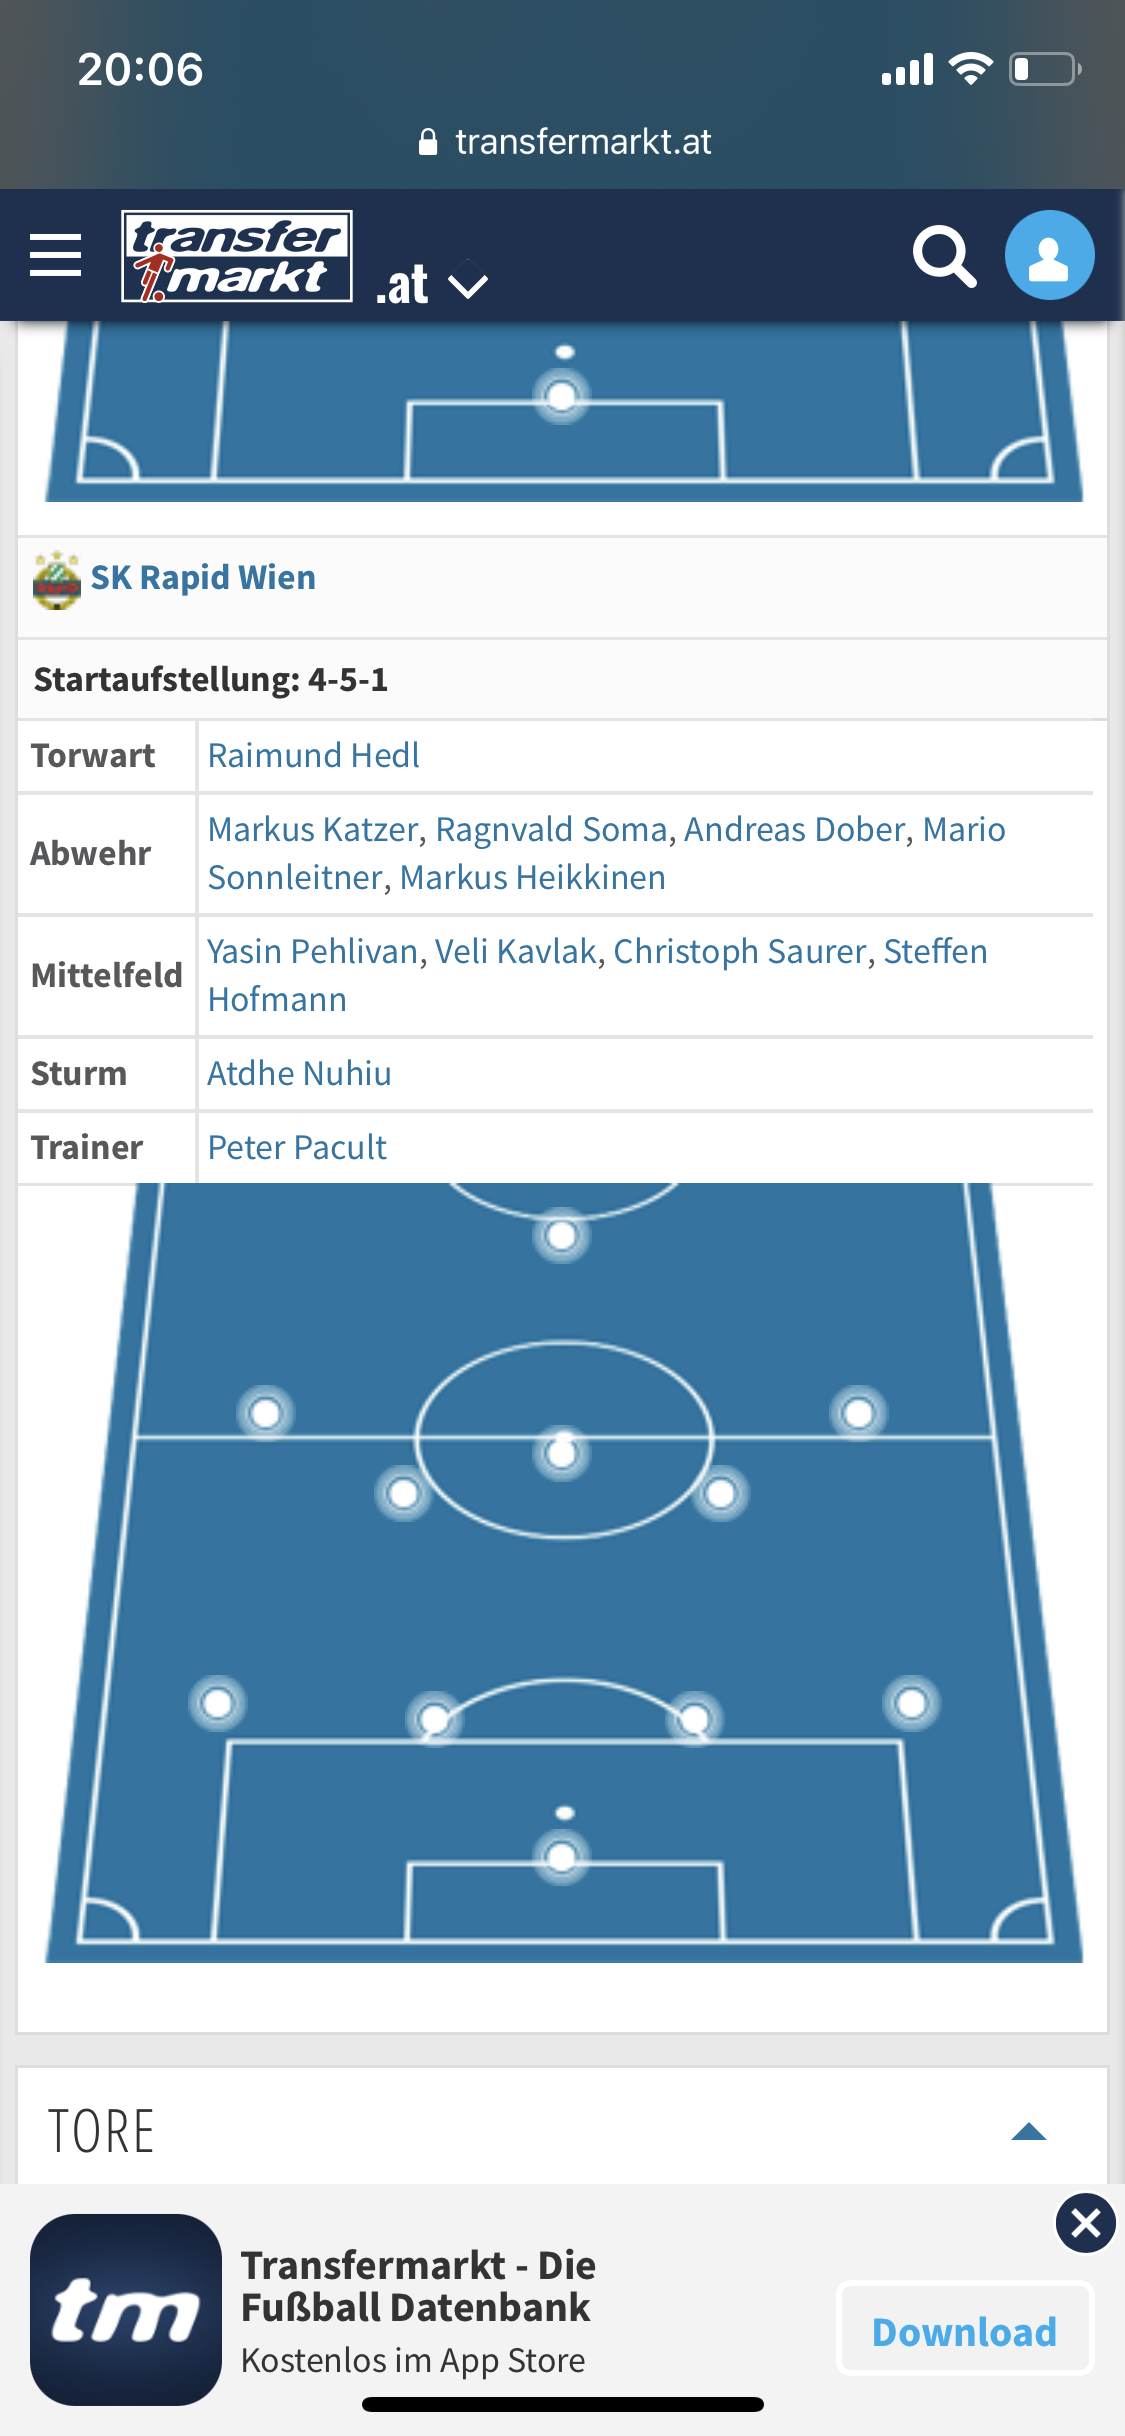Open Atdhe Nuhiu player profile
Image resolution: width=1125 pixels, height=2436 pixels.
(299, 1074)
